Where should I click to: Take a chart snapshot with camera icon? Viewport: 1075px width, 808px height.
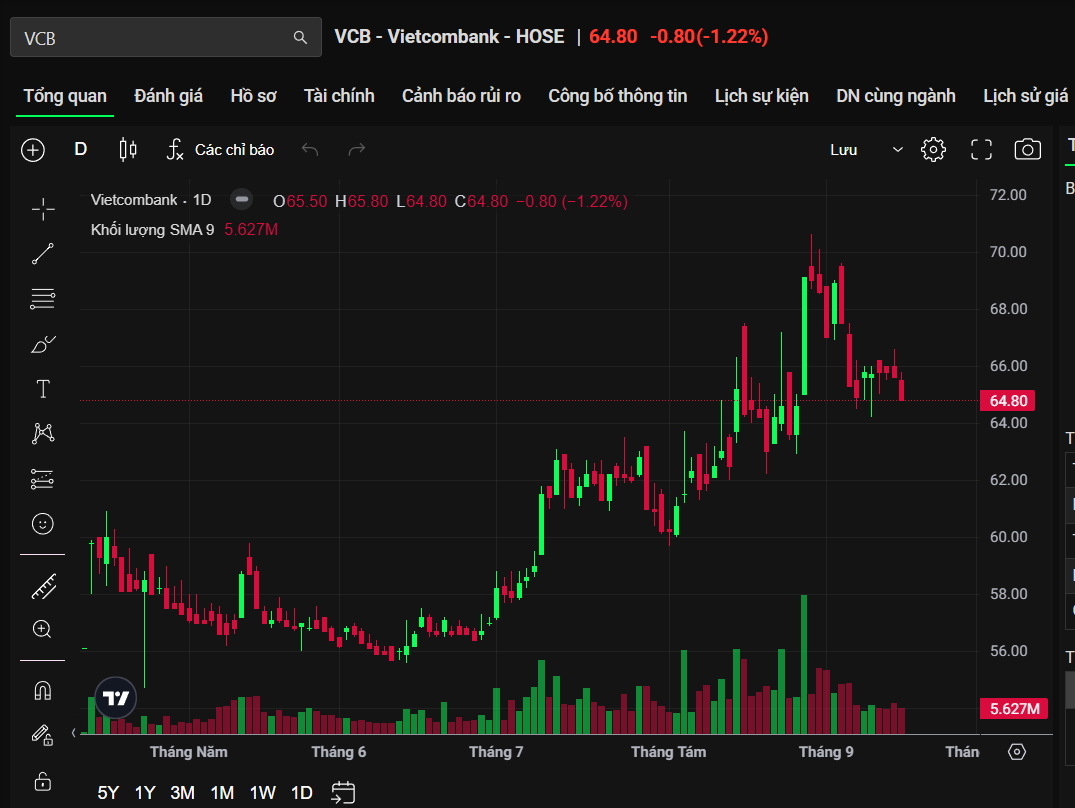coord(1027,149)
